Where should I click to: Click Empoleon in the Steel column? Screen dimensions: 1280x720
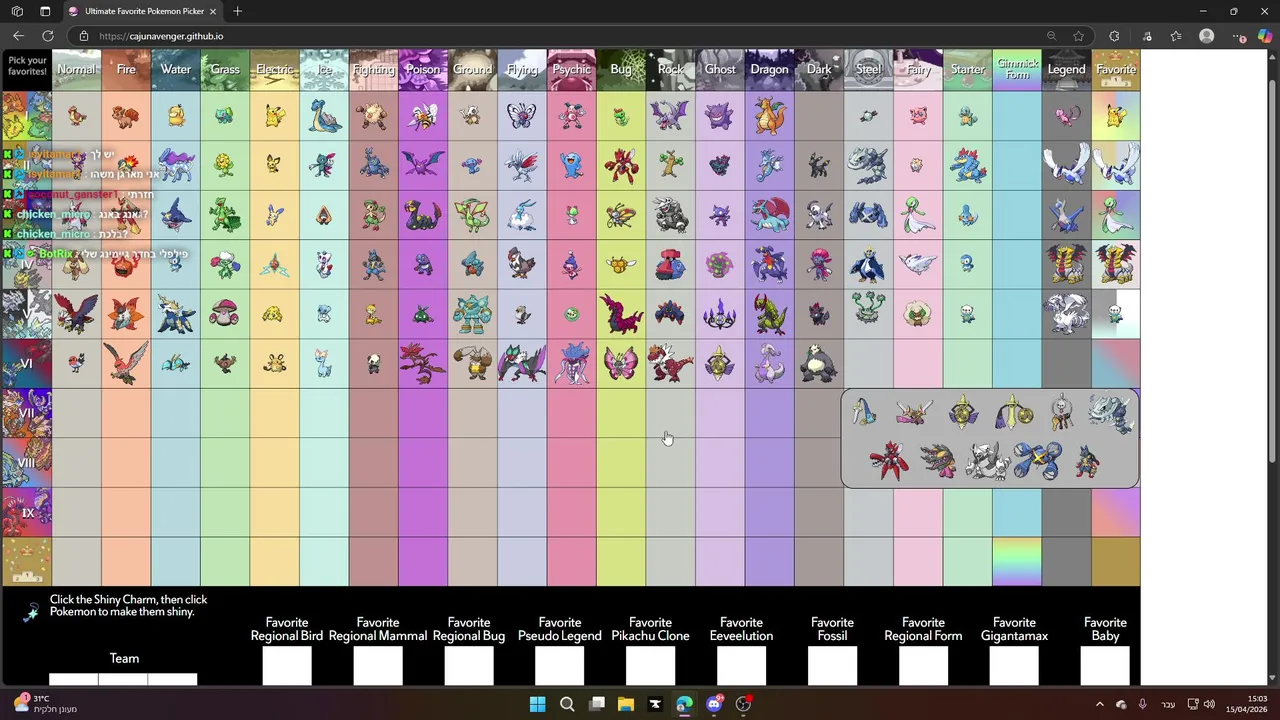pos(868,264)
